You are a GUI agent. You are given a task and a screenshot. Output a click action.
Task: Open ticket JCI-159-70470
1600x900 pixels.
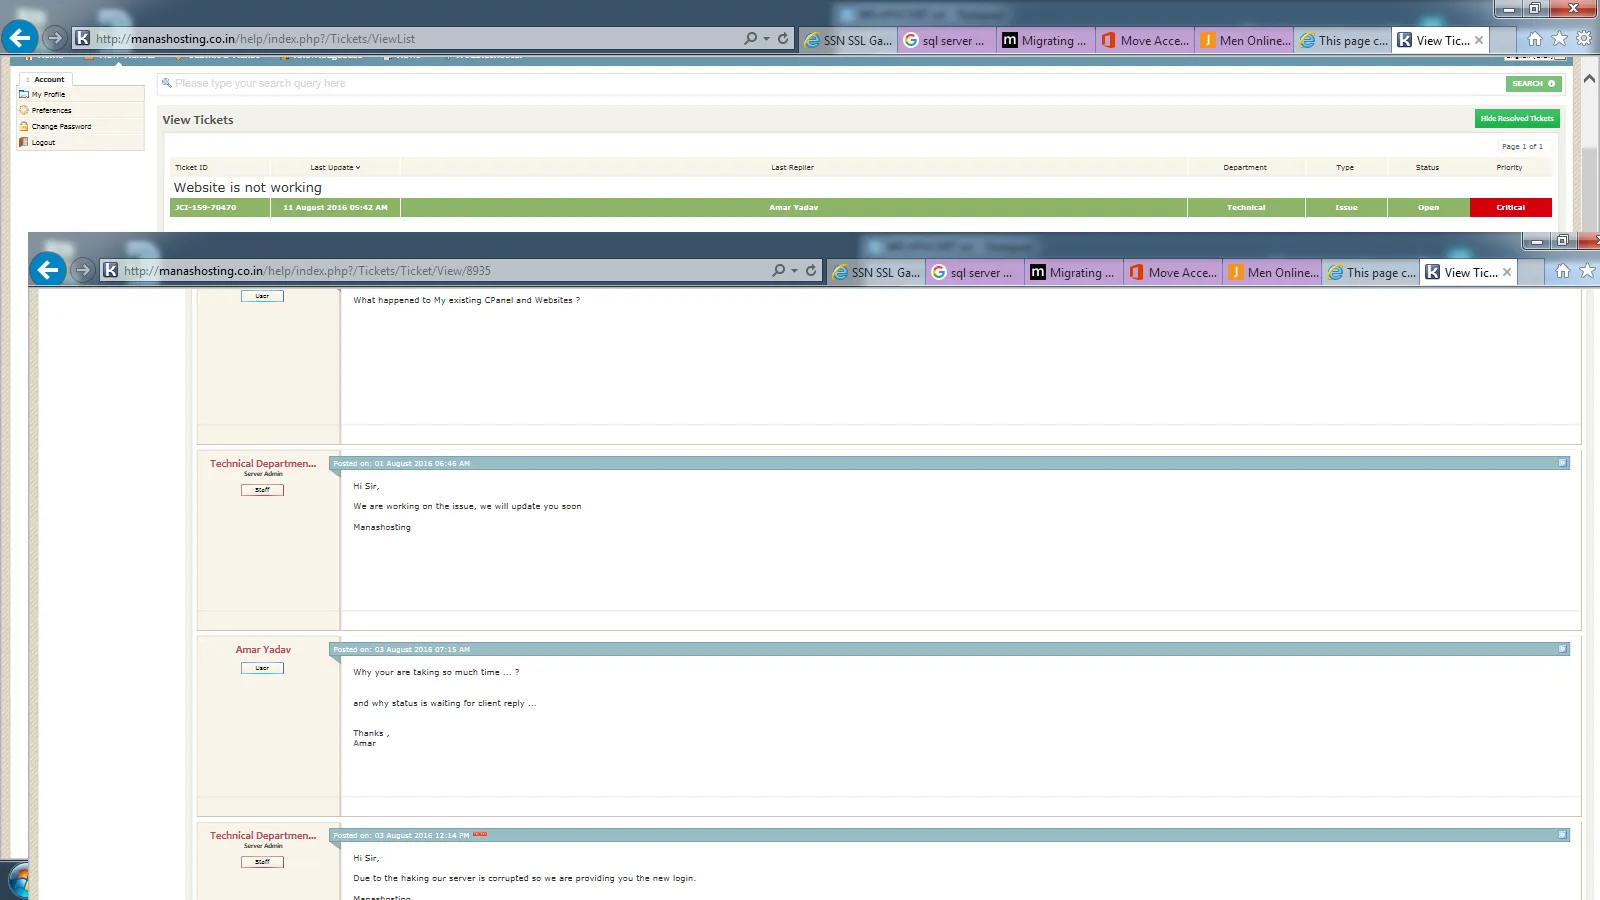click(x=206, y=207)
